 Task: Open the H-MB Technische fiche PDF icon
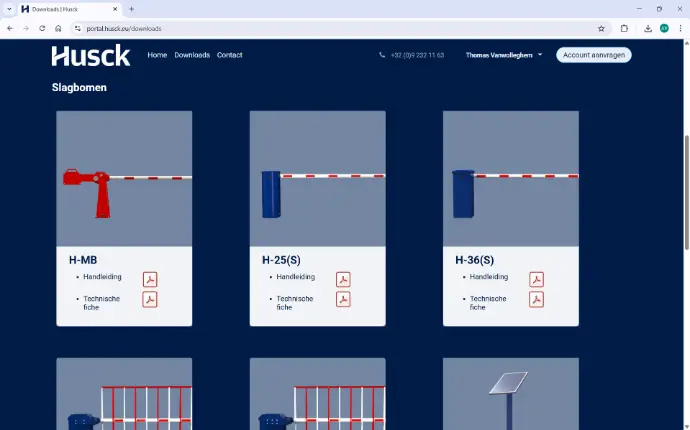(x=150, y=300)
